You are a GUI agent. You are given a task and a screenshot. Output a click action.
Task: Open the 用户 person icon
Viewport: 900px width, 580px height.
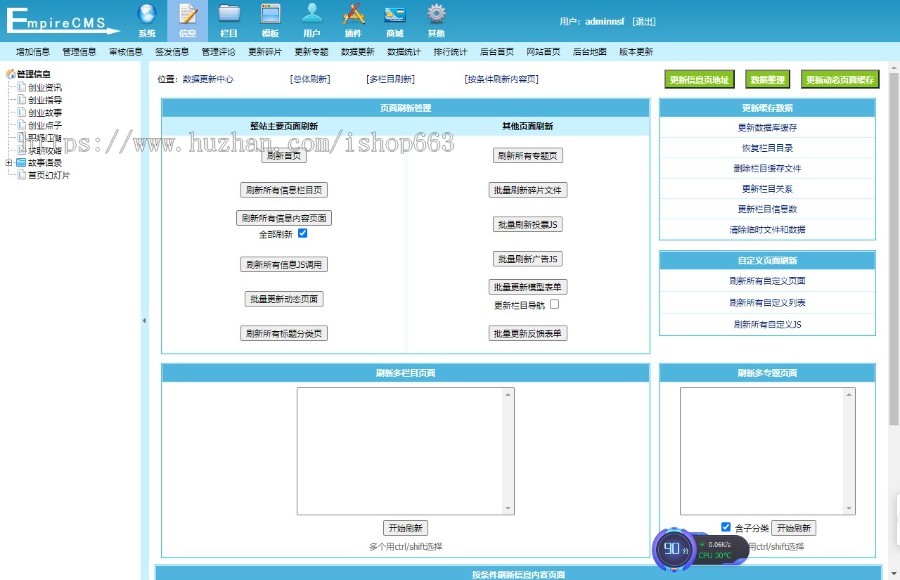(312, 14)
